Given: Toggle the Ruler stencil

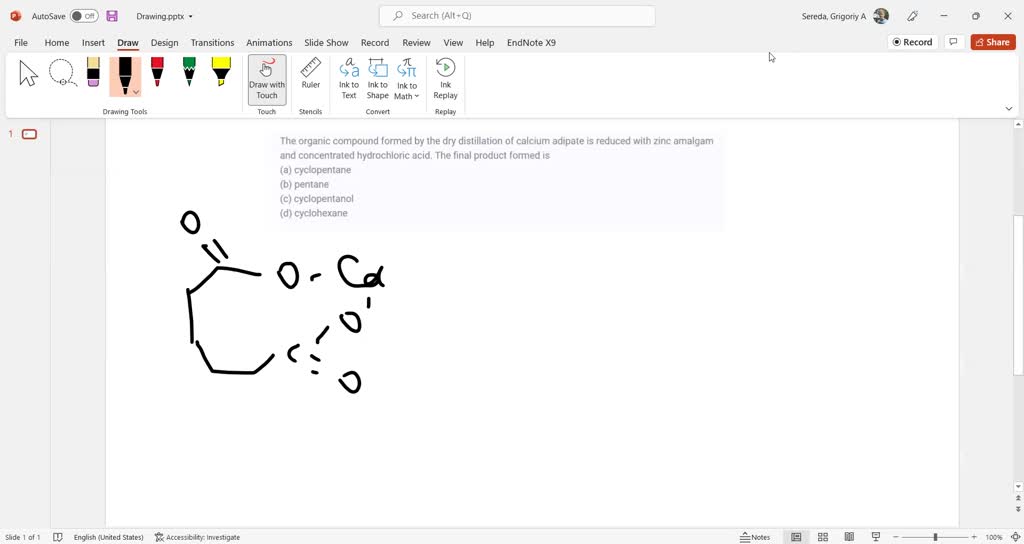Looking at the screenshot, I should [x=311, y=74].
